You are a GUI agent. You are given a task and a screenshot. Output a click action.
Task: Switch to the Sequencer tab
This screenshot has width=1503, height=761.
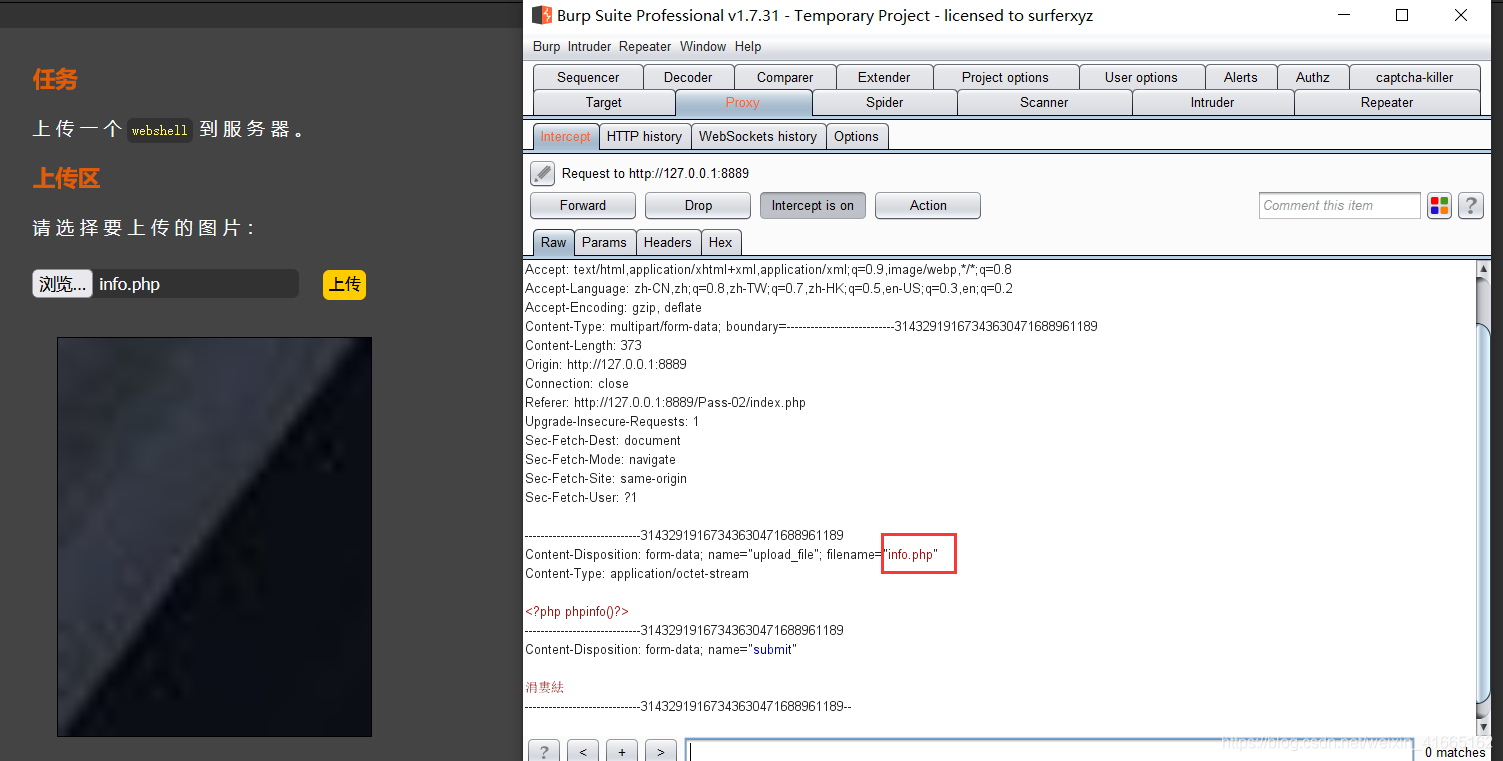(588, 77)
